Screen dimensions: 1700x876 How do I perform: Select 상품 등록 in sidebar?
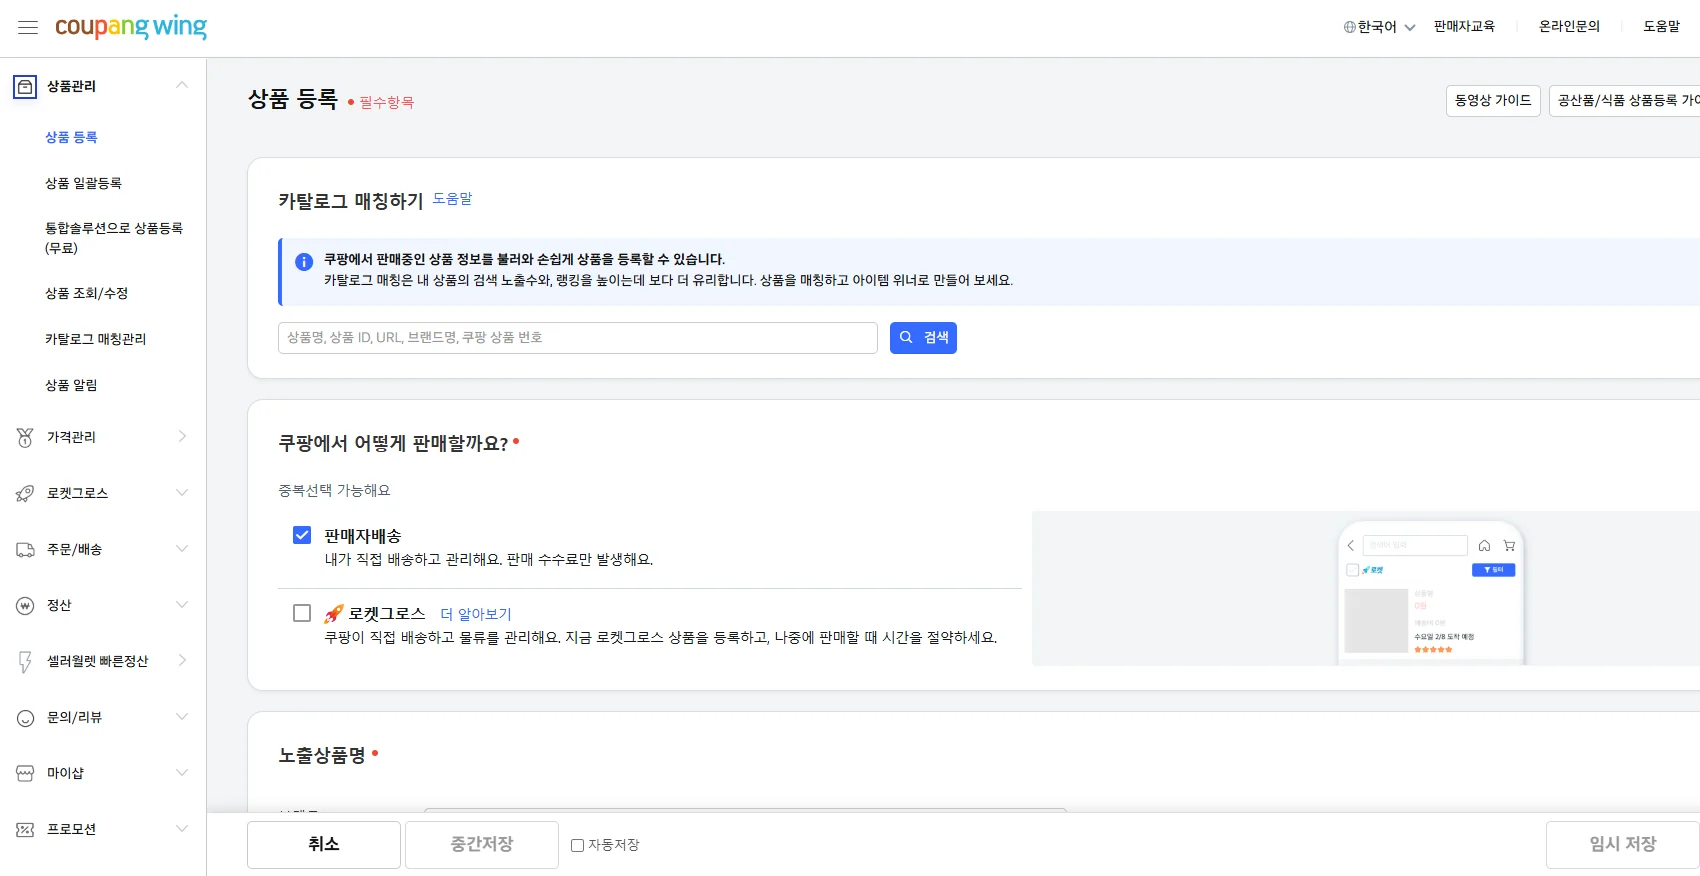click(x=71, y=137)
